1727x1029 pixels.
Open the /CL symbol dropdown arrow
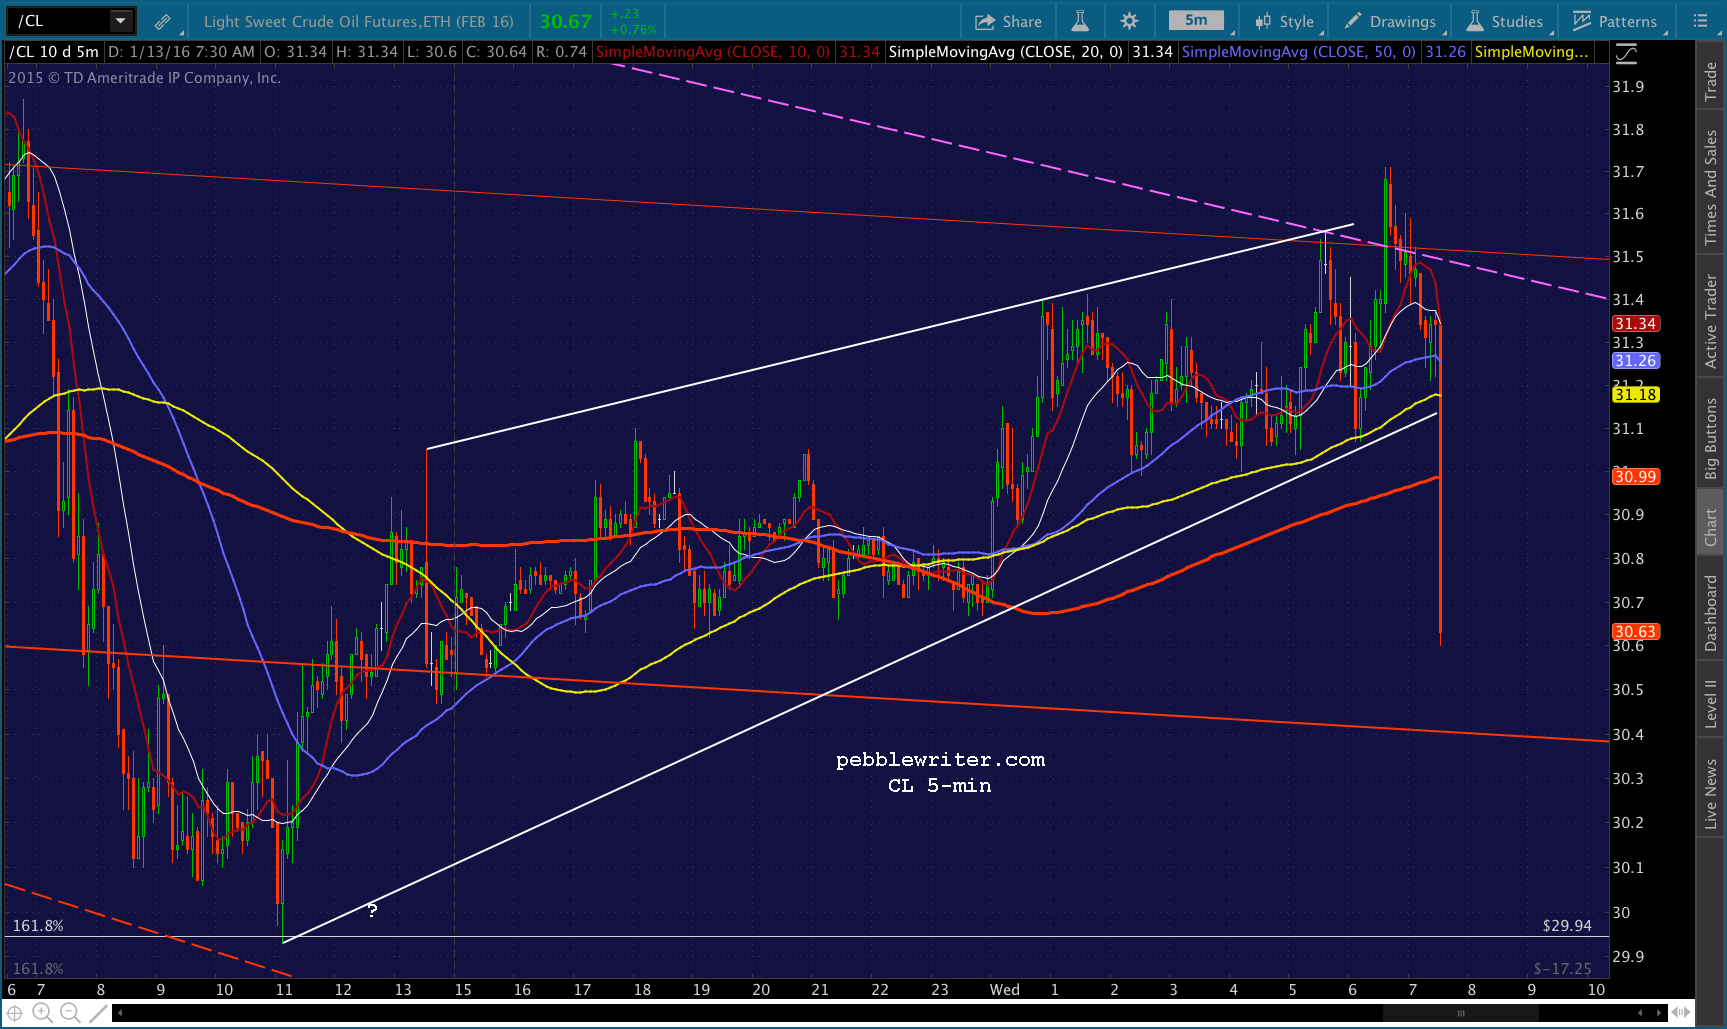pos(120,21)
